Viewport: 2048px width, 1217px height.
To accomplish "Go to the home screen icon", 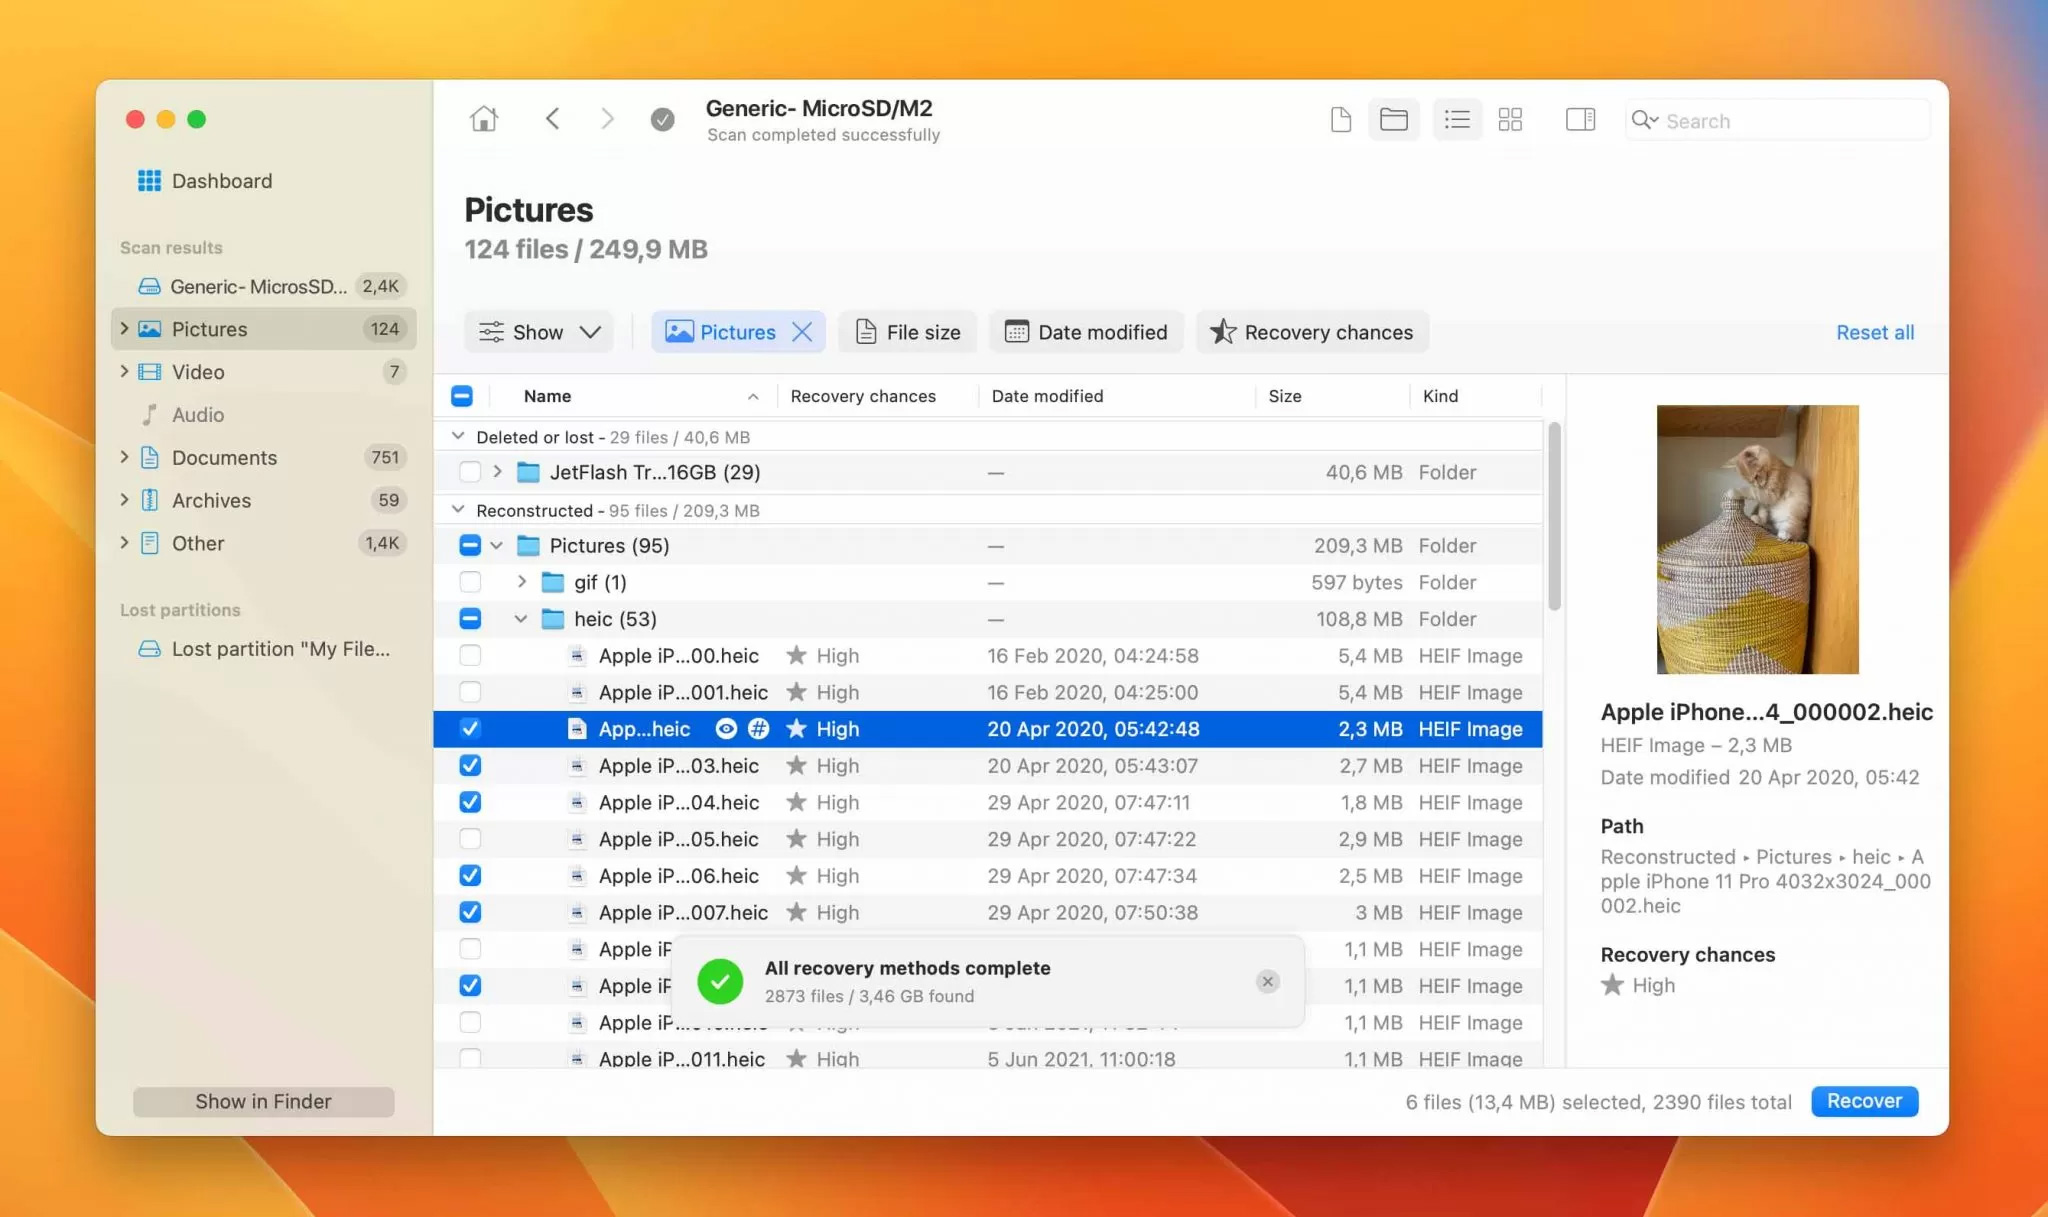I will 483,119.
